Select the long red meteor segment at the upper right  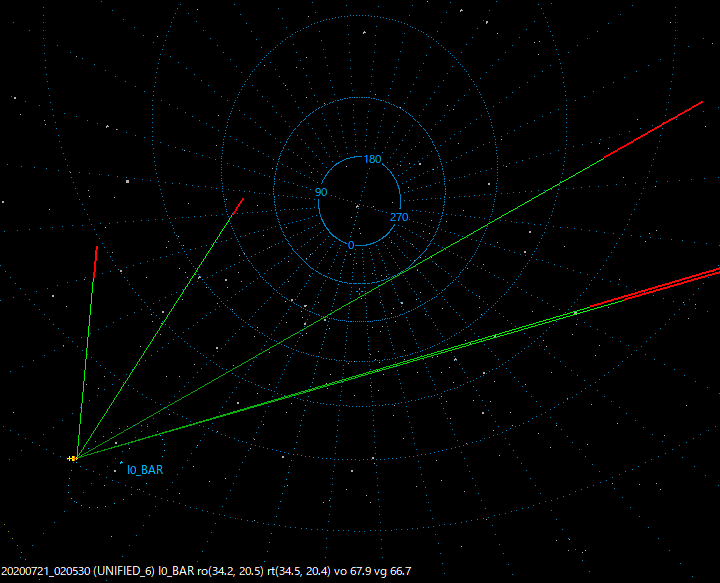tap(653, 130)
